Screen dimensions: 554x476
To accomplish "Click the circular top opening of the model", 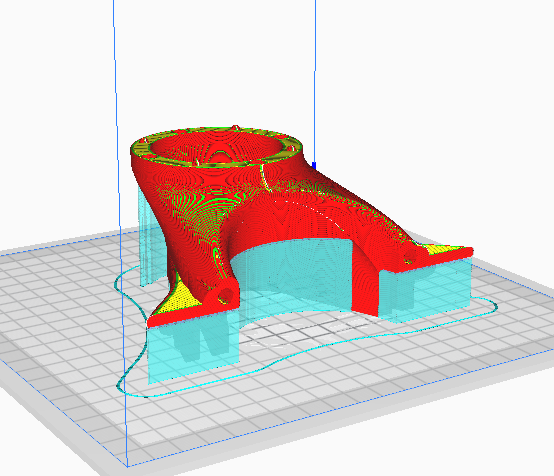I will coord(216,146).
